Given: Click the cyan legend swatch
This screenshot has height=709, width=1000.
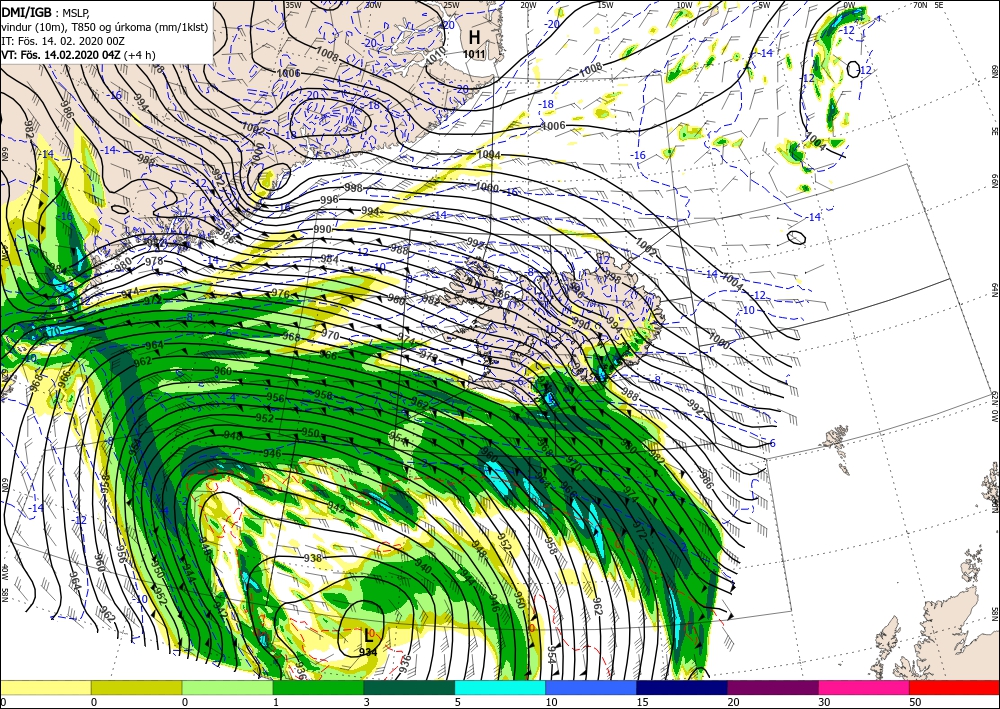Looking at the screenshot, I should click(500, 687).
